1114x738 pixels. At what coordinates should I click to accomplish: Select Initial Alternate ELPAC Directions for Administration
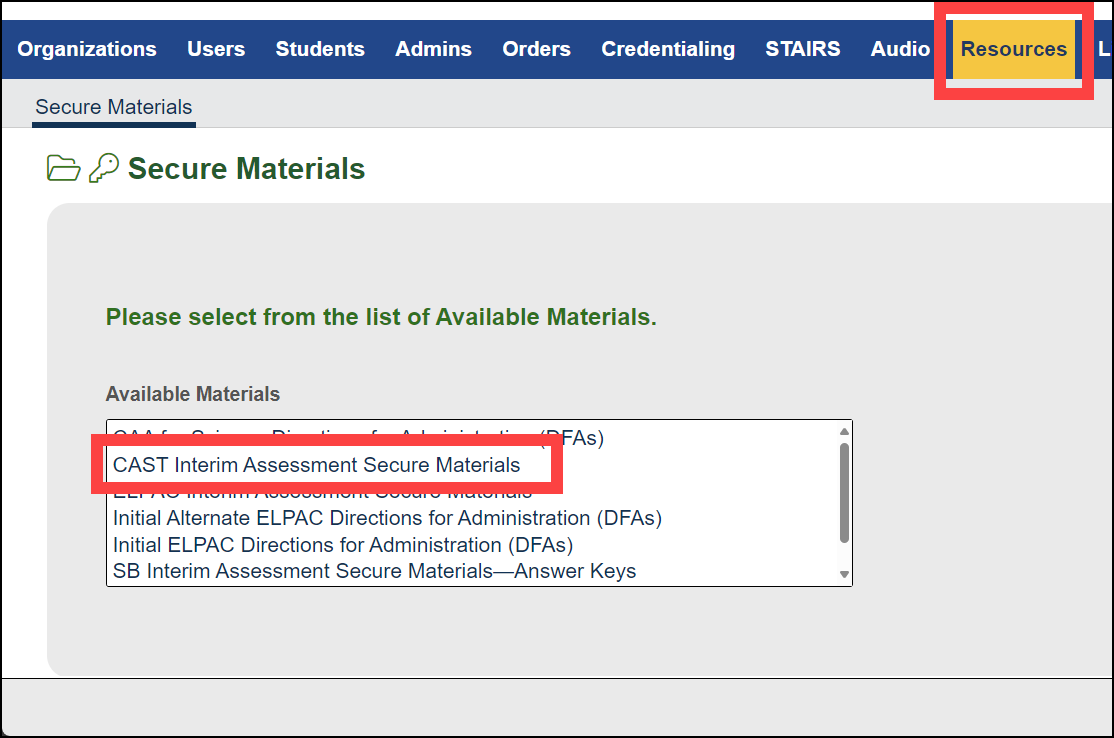[x=387, y=518]
